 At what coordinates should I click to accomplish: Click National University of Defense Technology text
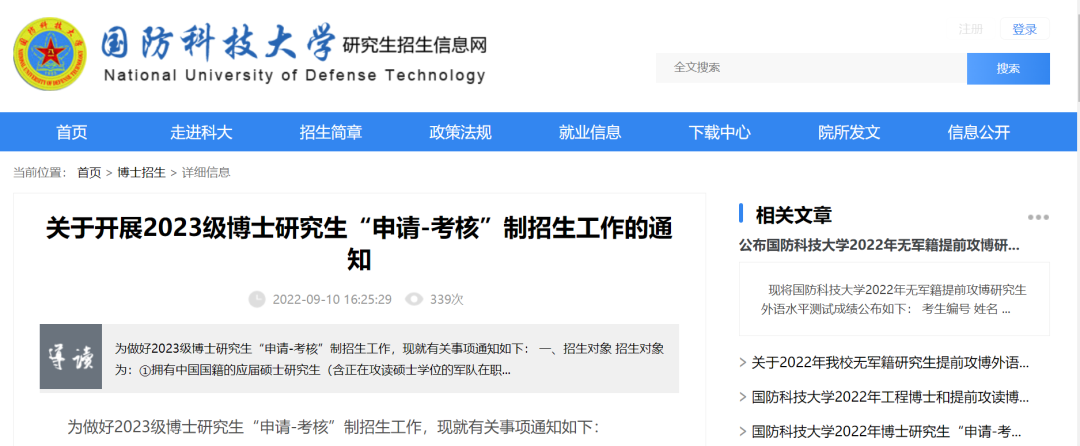295,76
